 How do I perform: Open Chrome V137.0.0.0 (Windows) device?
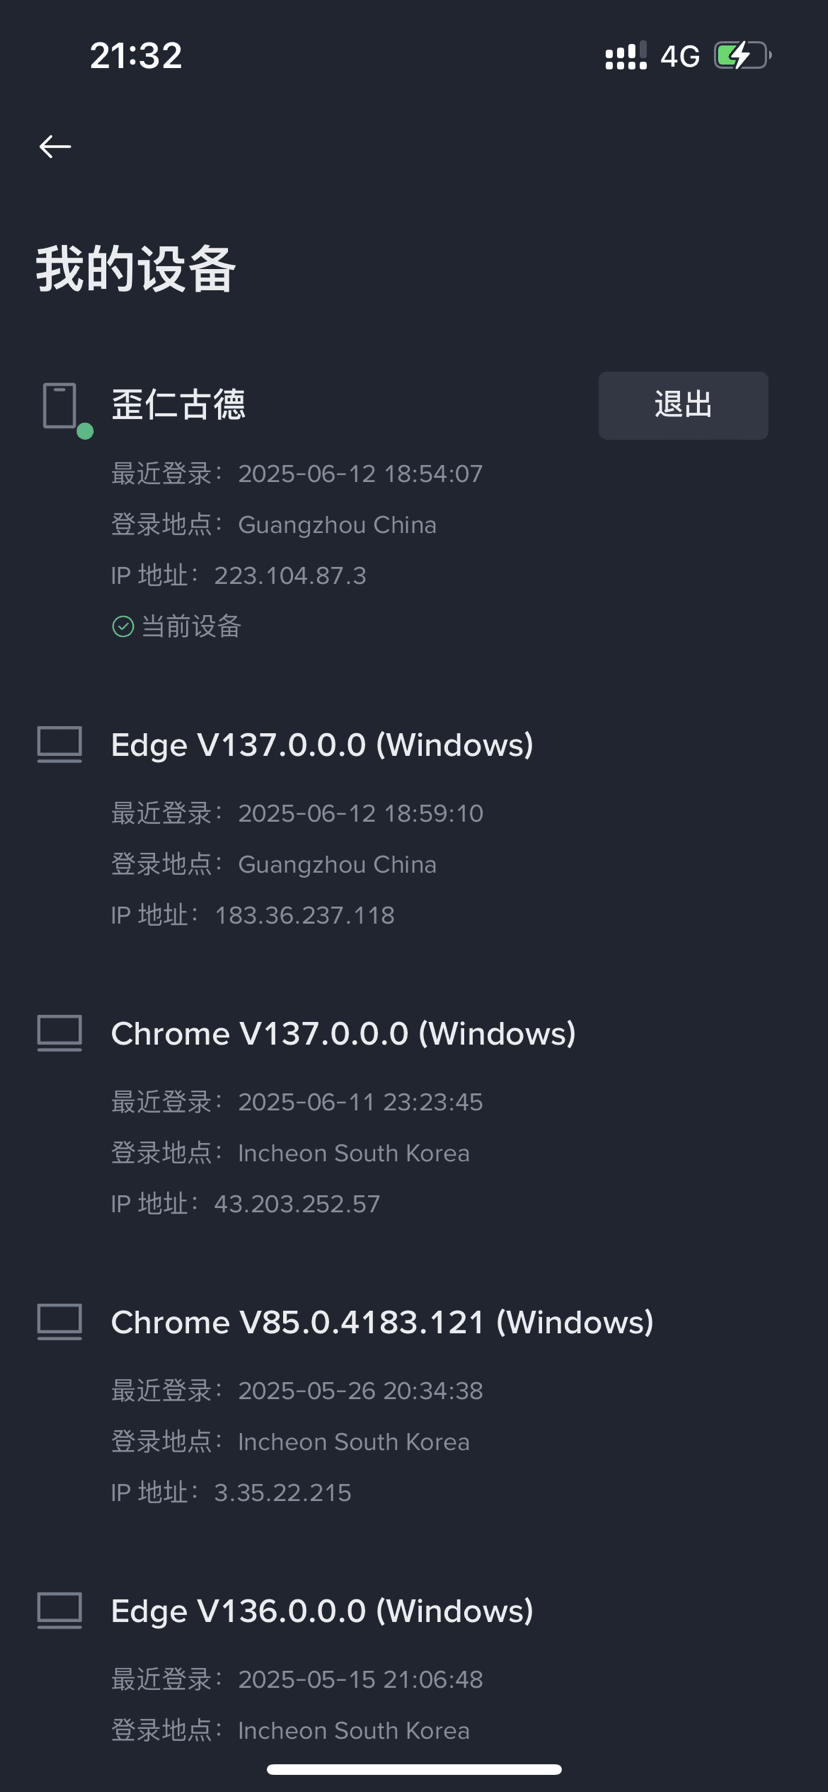pyautogui.click(x=343, y=1033)
